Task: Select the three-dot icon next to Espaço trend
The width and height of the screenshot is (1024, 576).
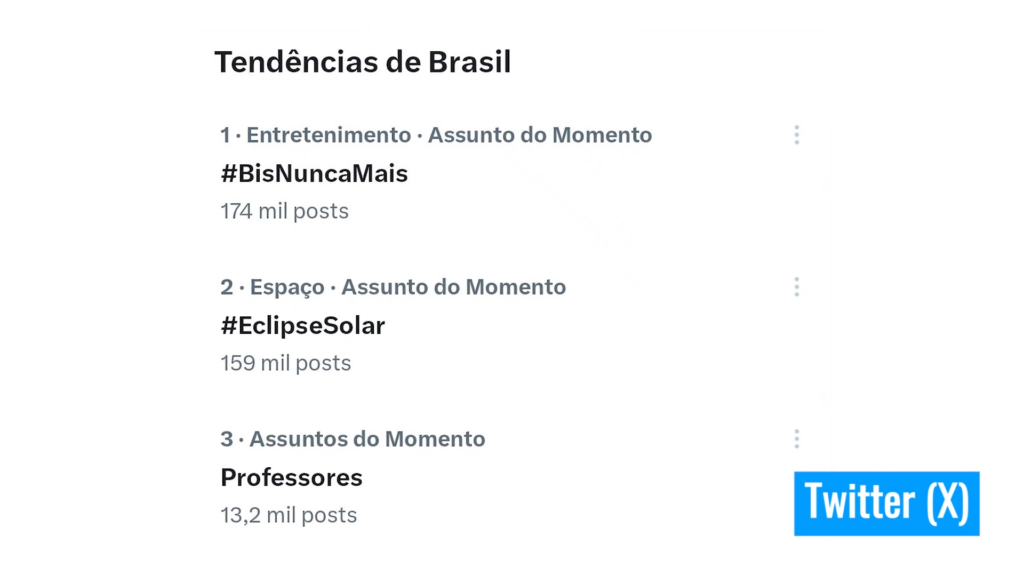Action: [x=796, y=287]
